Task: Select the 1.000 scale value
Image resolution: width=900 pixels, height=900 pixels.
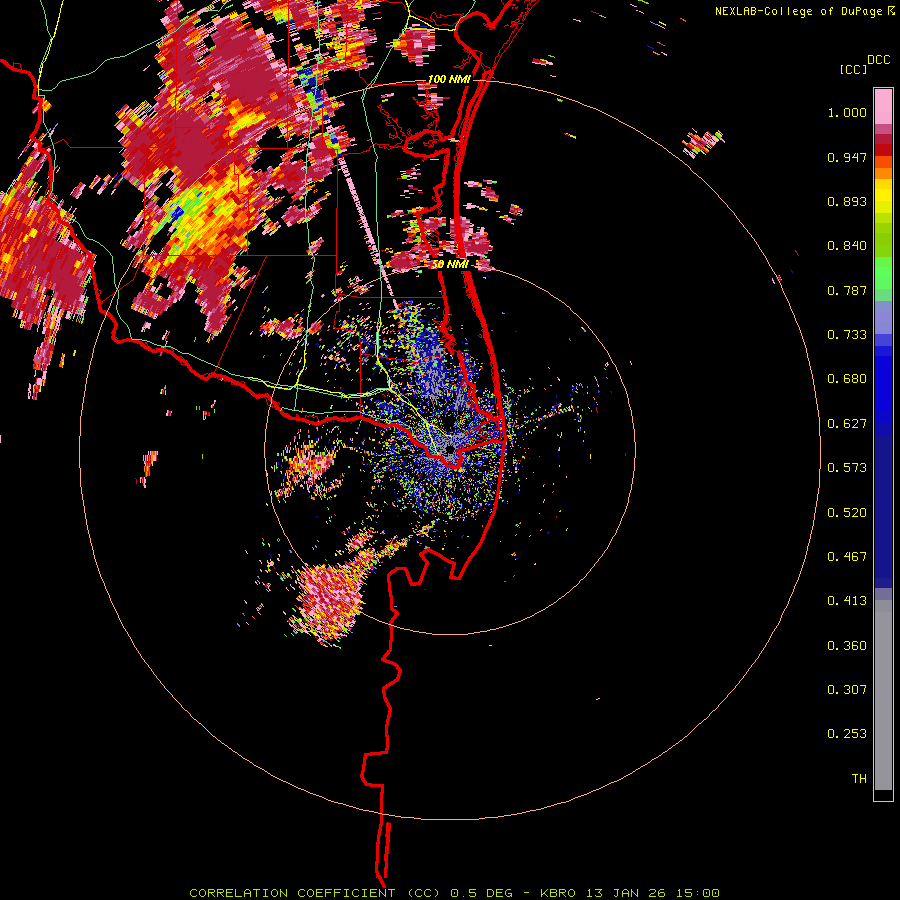Action: [x=847, y=112]
